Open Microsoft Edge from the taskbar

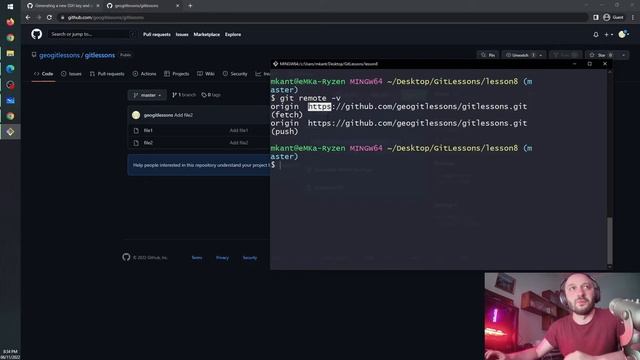(10, 69)
